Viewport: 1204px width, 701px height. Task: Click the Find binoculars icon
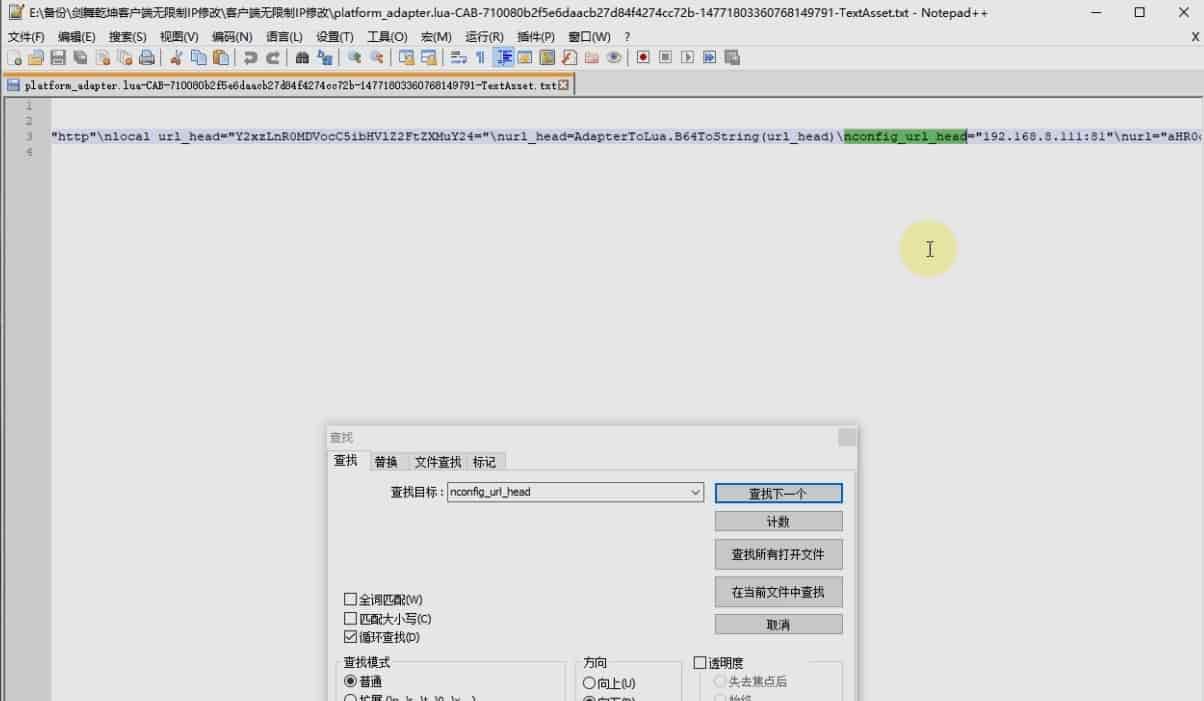302,58
